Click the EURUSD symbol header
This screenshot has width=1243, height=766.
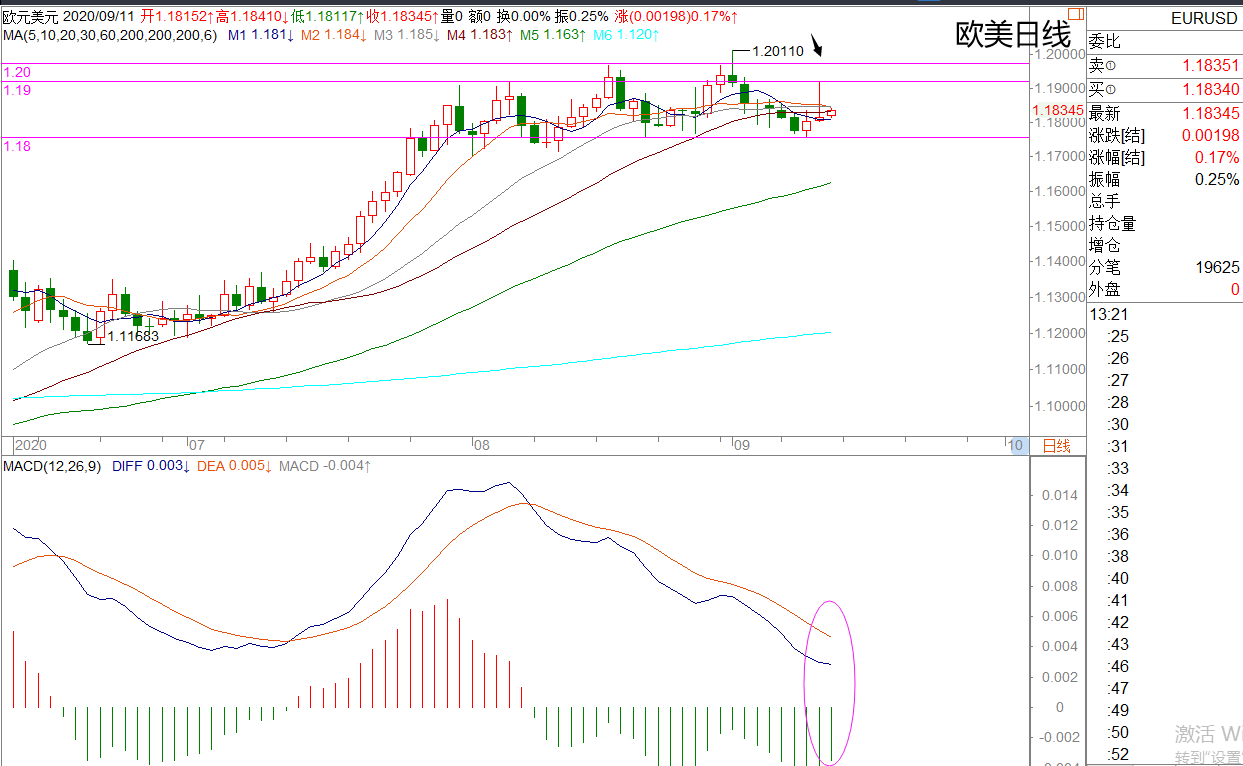pos(1203,19)
